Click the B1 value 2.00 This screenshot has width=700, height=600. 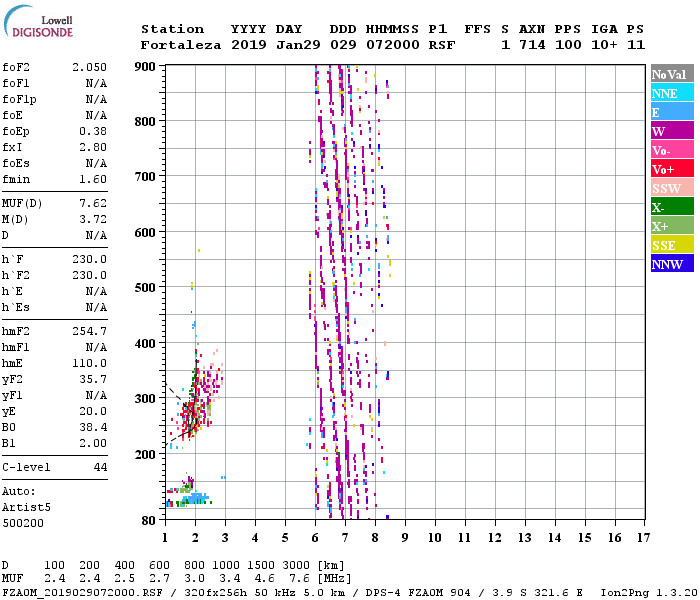point(93,443)
